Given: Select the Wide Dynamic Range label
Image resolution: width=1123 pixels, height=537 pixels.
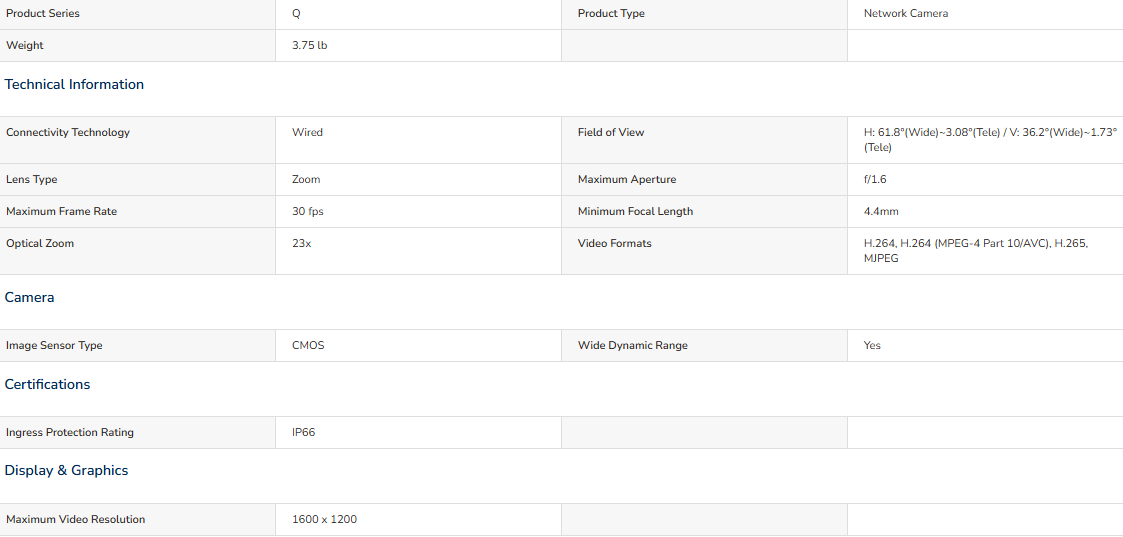Looking at the screenshot, I should pyautogui.click(x=632, y=346).
